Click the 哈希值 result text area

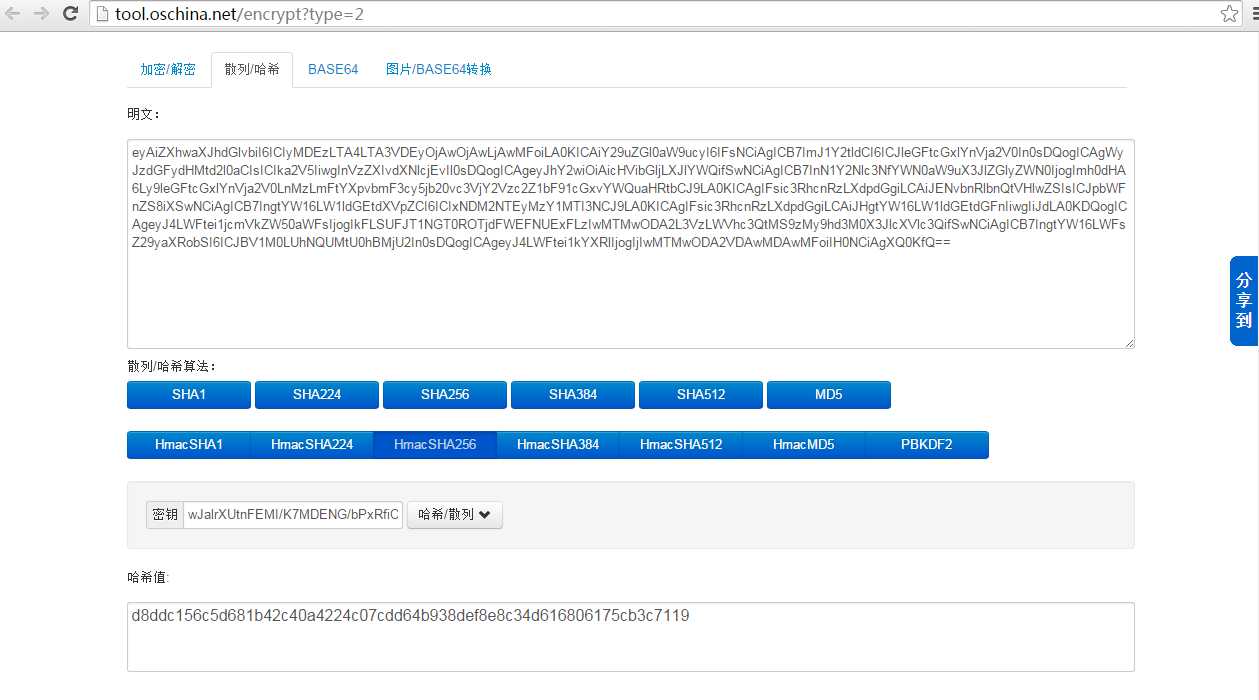(631, 637)
